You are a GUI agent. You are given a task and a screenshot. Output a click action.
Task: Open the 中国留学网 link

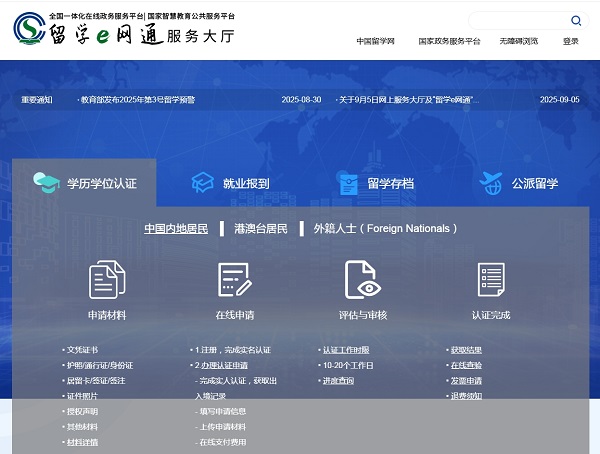coord(375,41)
